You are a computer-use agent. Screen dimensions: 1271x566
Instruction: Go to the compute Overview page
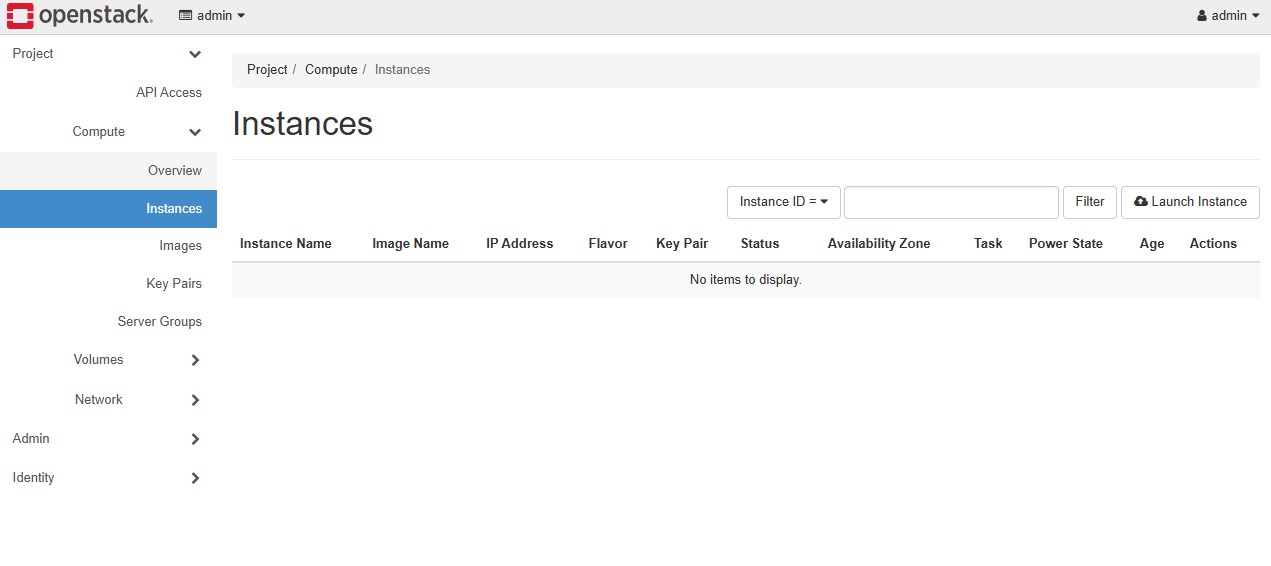coord(174,171)
